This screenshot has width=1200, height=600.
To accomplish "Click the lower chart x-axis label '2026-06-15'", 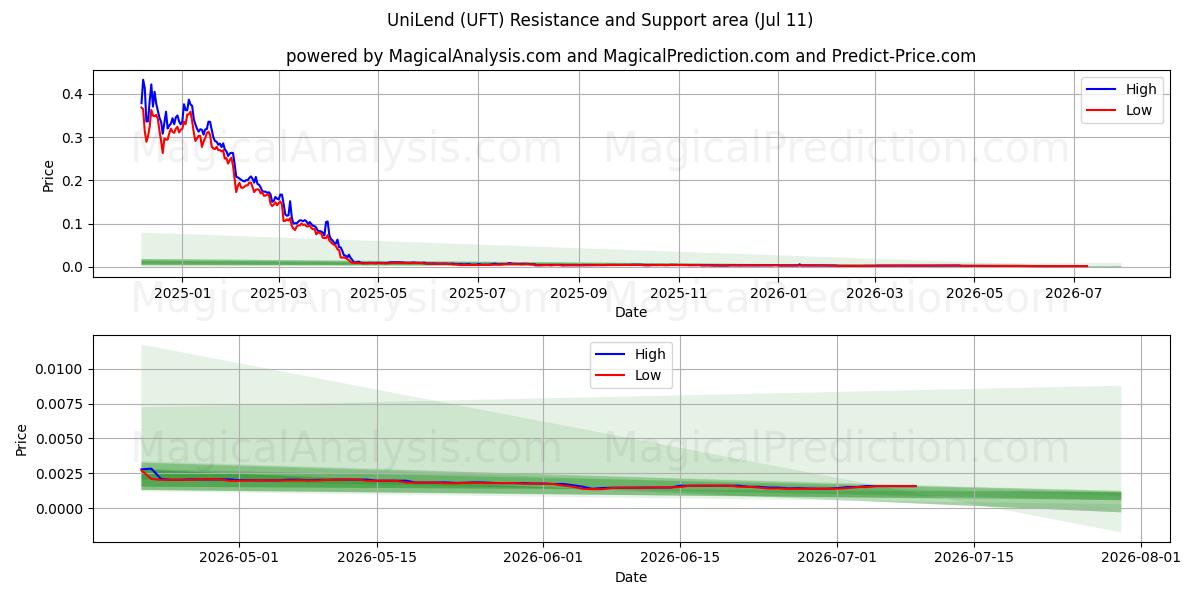I will coord(680,558).
